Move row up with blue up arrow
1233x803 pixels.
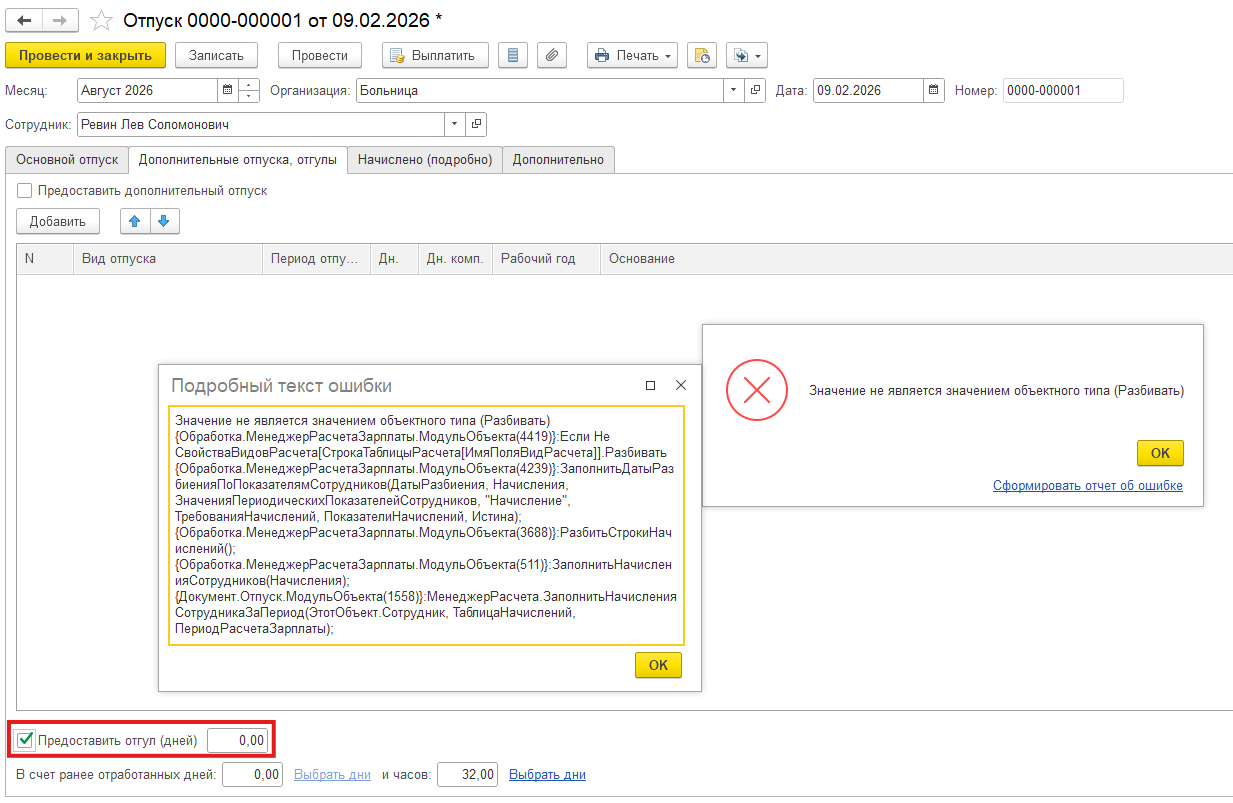pos(135,221)
